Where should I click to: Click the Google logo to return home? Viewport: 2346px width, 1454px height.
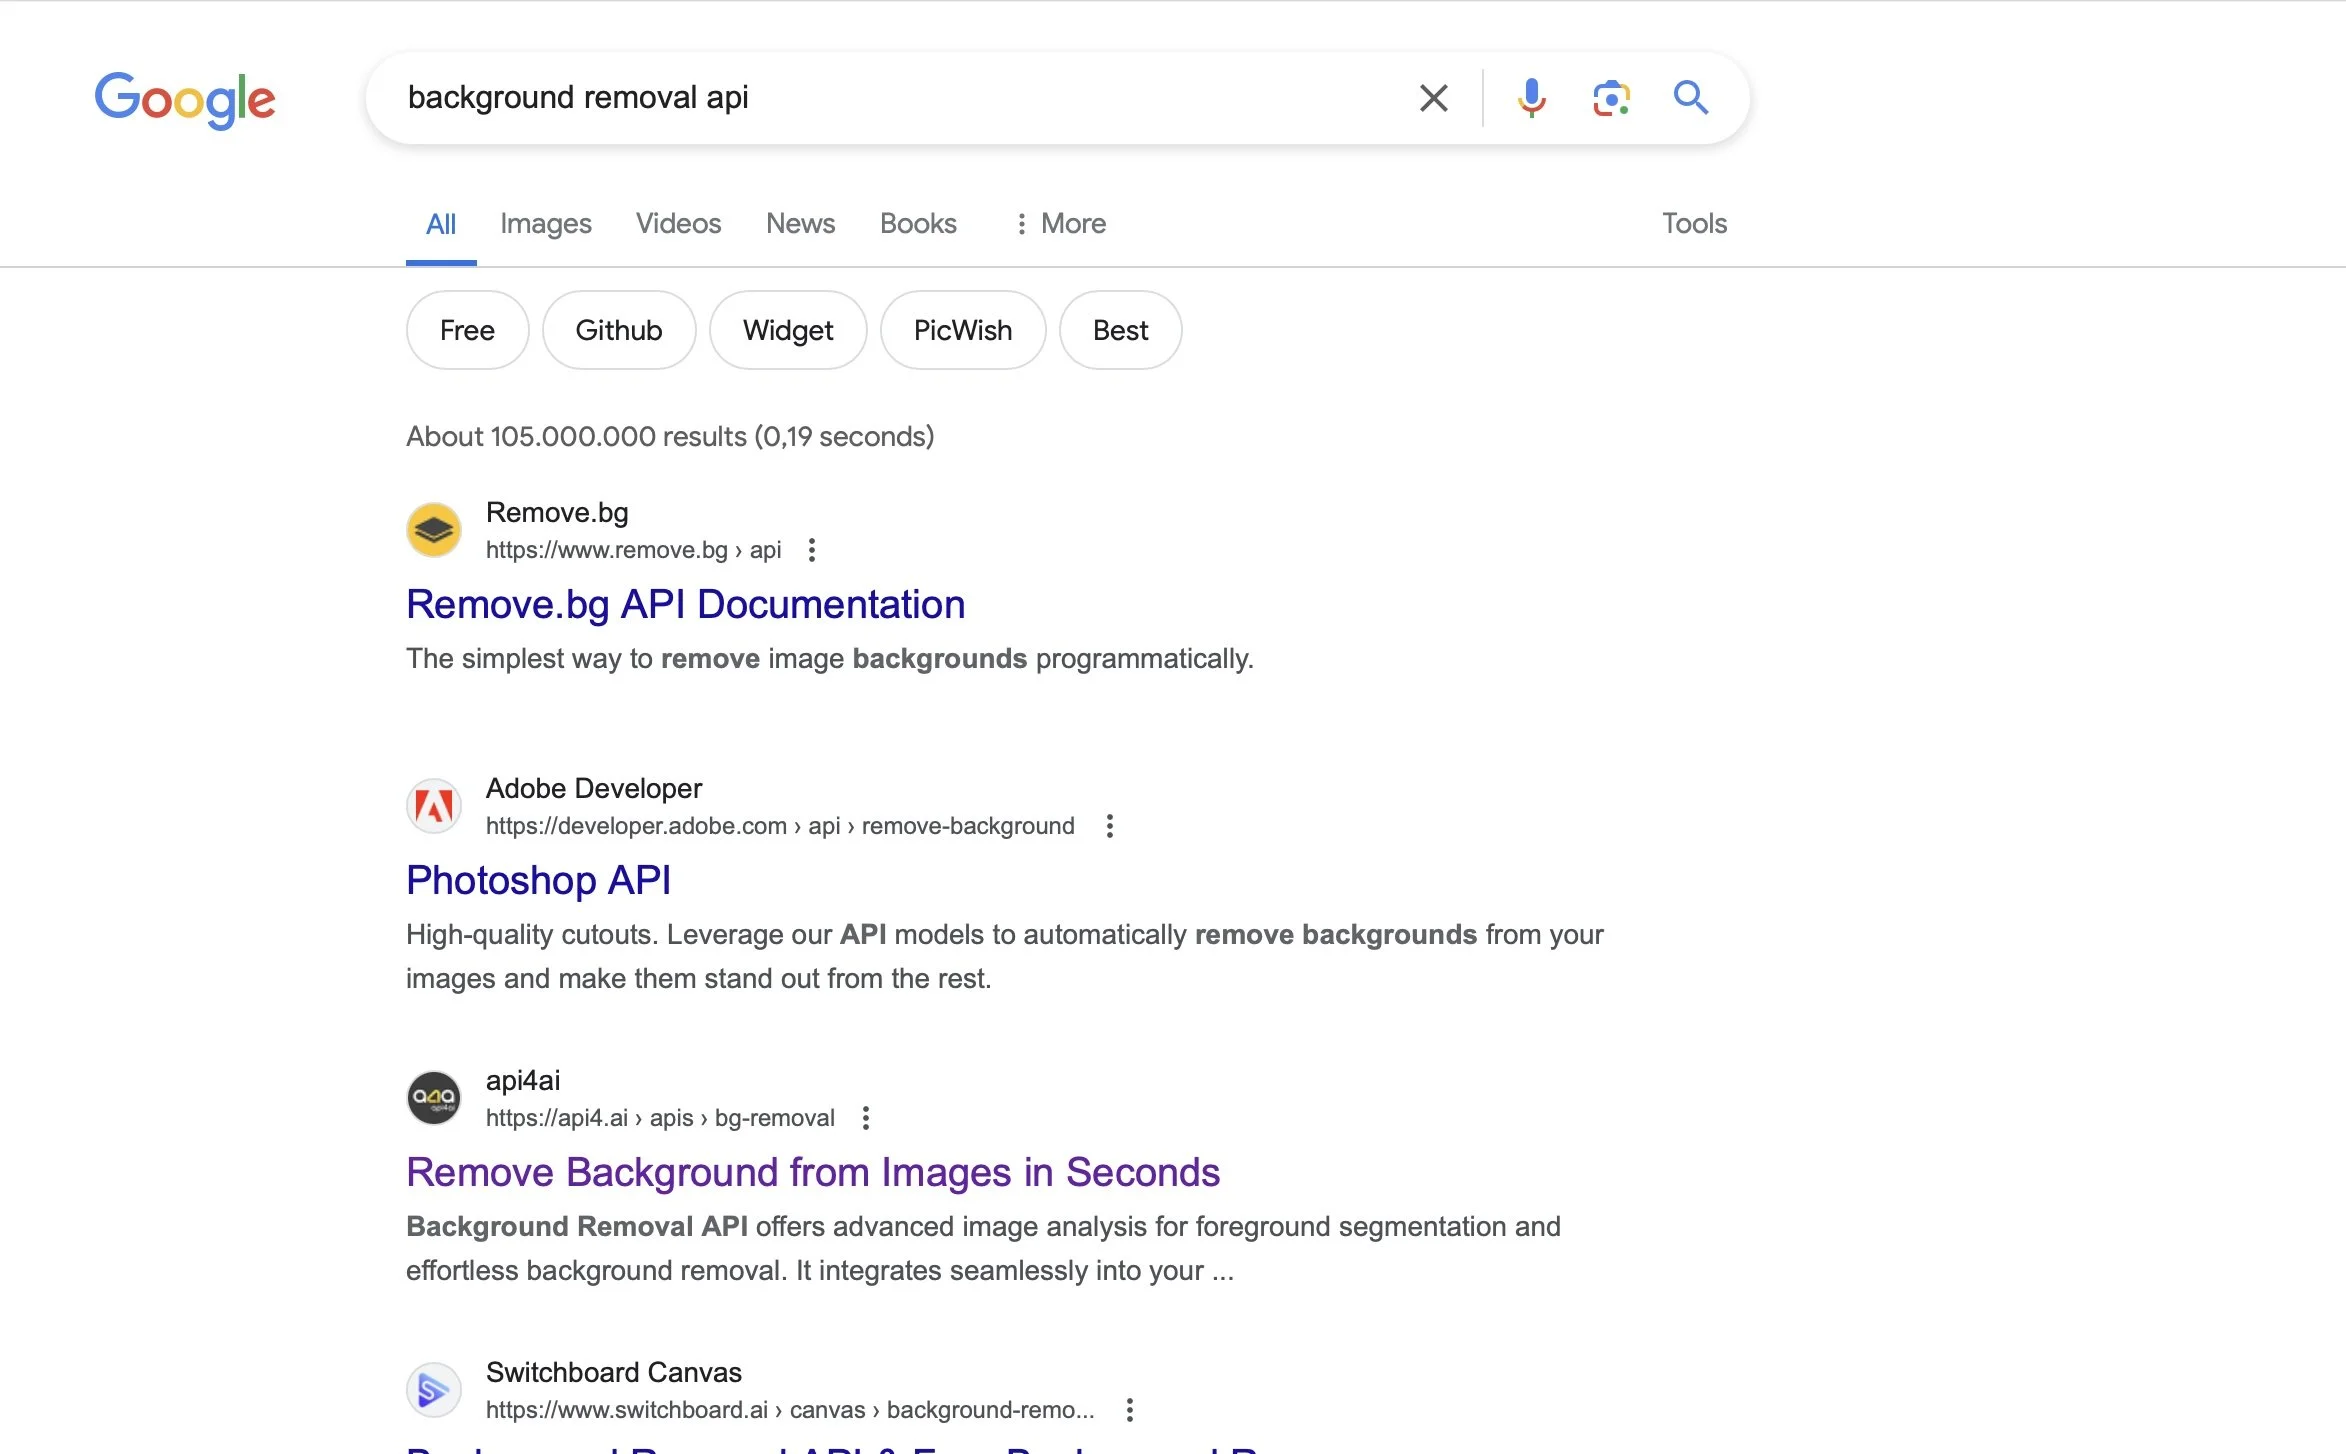(185, 98)
